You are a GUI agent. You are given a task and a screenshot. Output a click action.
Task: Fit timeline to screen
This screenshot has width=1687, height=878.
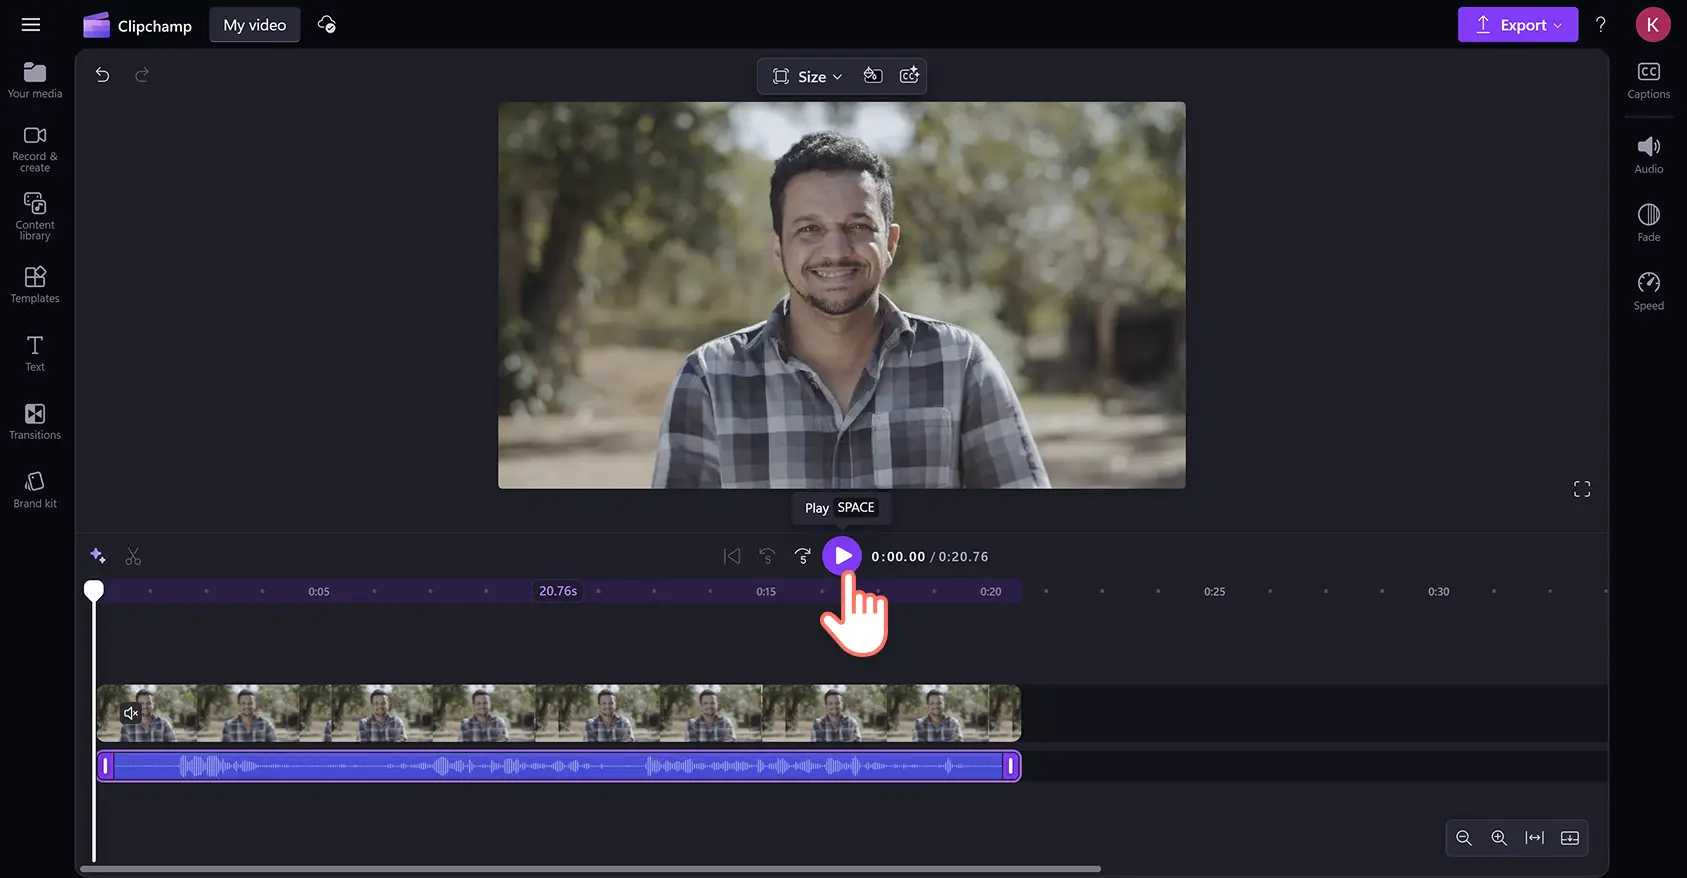pos(1535,838)
